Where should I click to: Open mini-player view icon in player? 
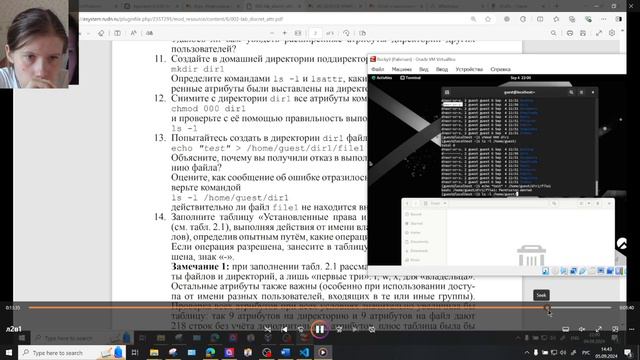coord(615,329)
